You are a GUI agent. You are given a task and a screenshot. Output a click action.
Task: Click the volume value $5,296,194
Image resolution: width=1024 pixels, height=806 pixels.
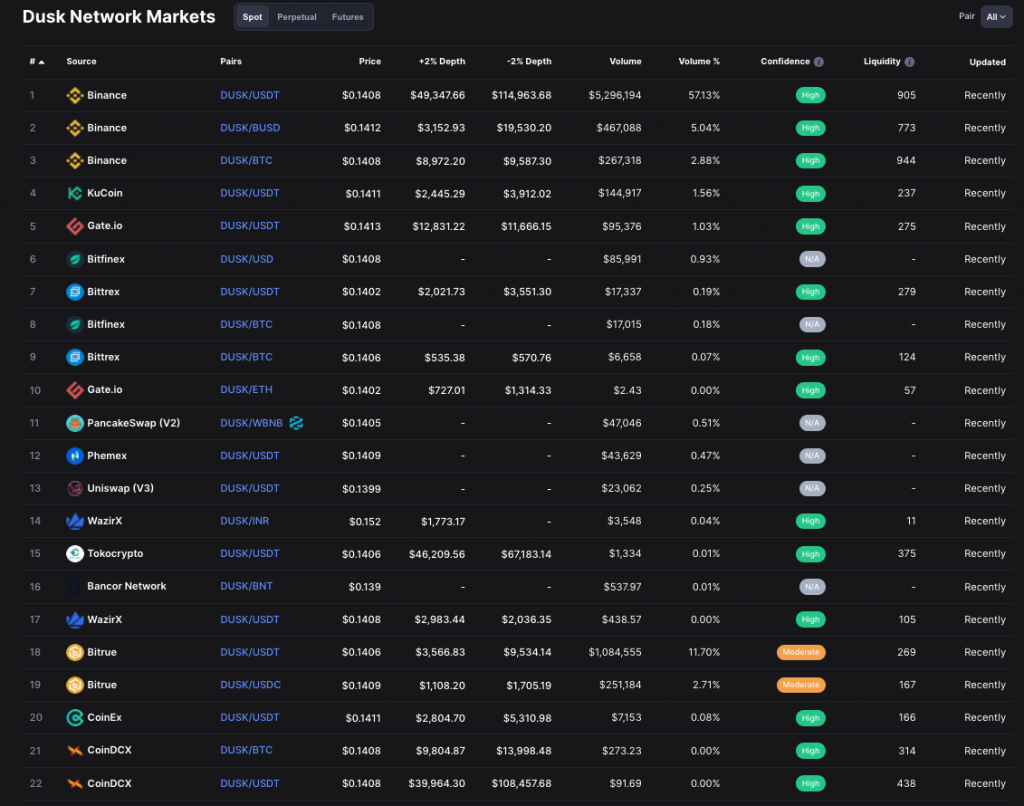click(x=615, y=95)
